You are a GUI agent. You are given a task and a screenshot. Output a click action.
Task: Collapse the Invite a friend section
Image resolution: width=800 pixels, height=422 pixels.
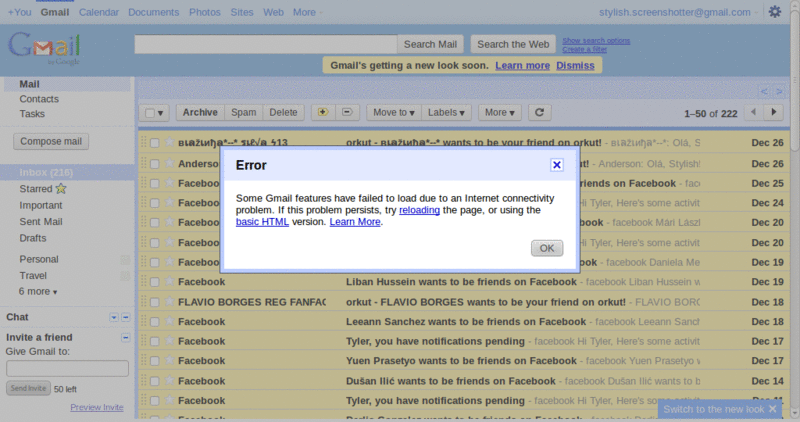(x=126, y=337)
